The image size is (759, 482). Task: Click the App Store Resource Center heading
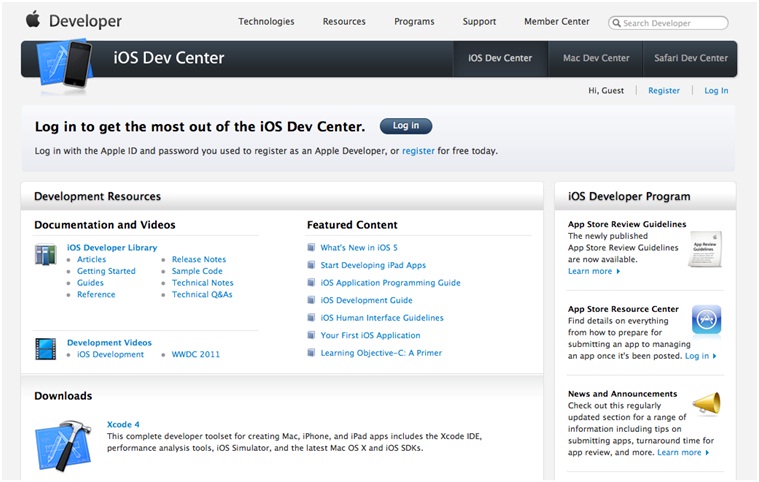[x=623, y=309]
